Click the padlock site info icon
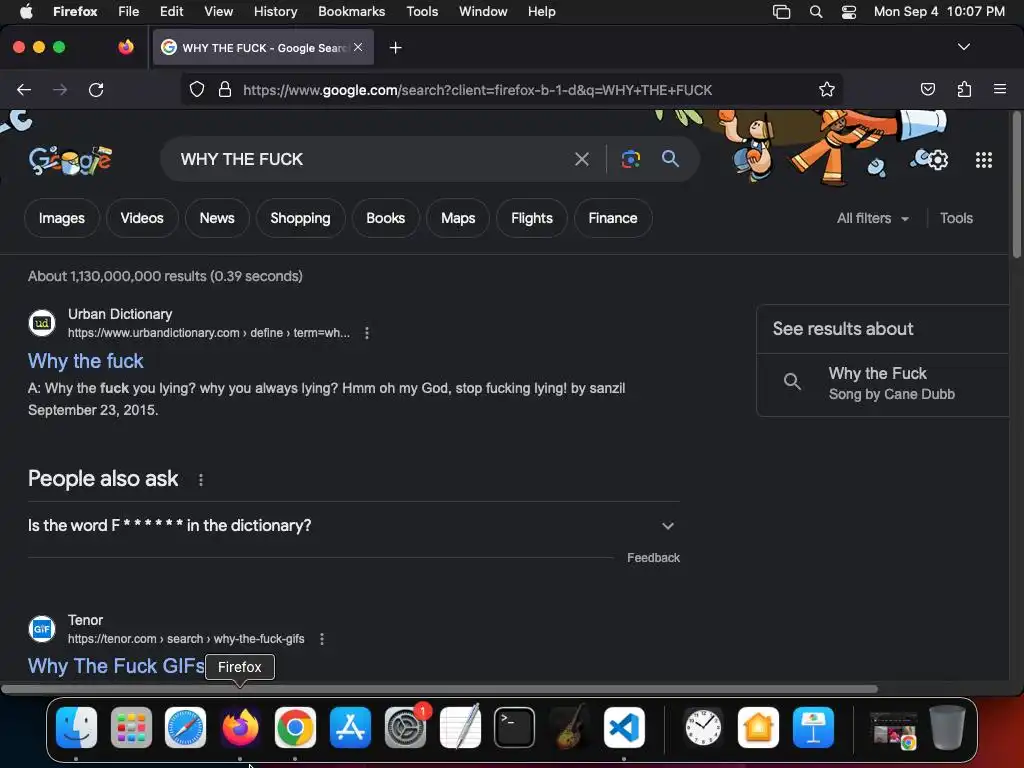The height and width of the screenshot is (768, 1024). [225, 89]
